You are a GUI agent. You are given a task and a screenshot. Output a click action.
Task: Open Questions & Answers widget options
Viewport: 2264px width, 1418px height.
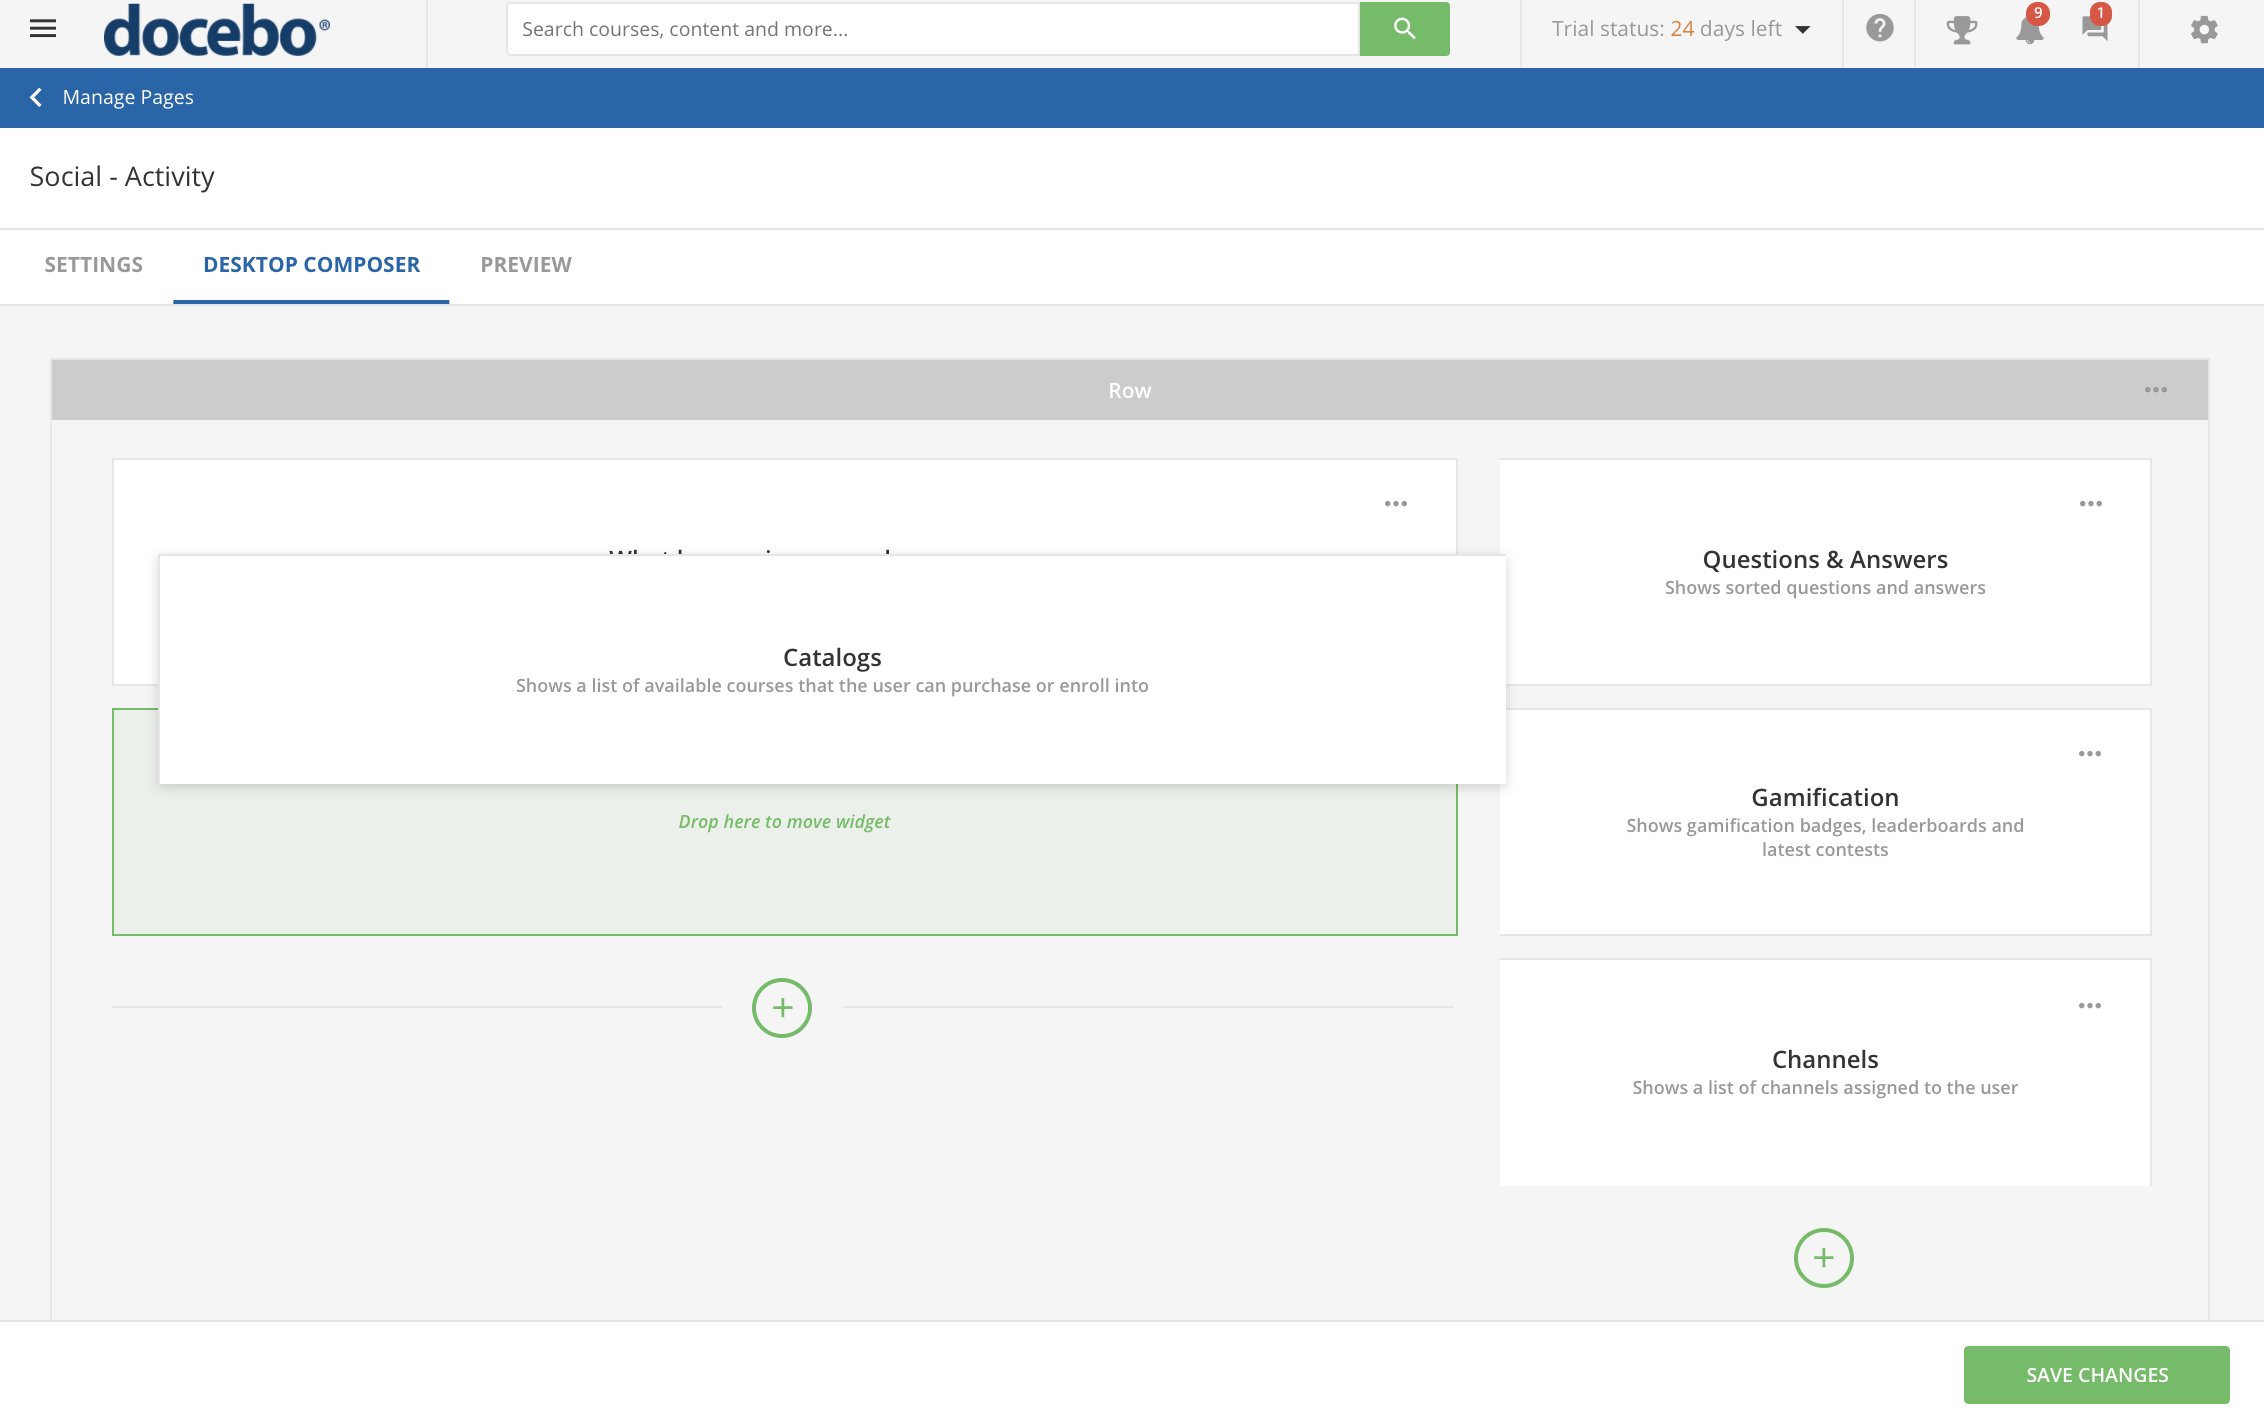pos(2090,504)
